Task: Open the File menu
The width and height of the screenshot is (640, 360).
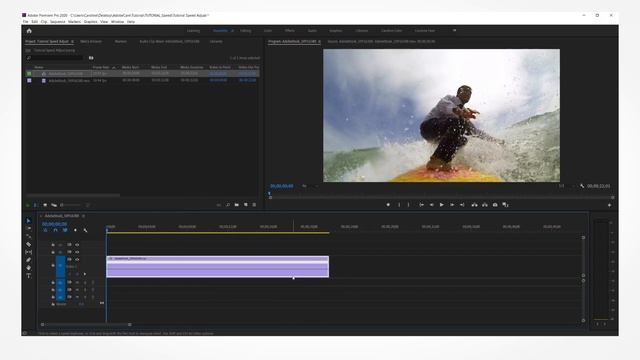Action: pos(25,22)
